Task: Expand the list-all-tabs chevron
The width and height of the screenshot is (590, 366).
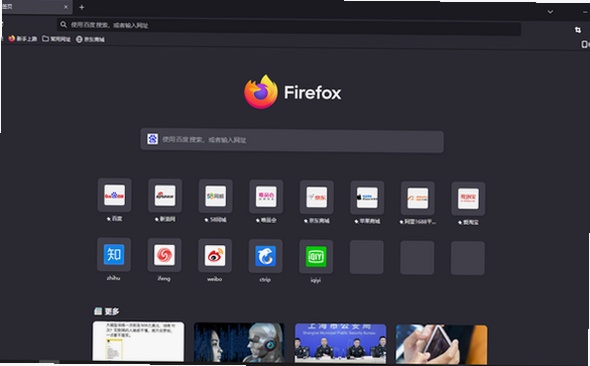Action: click(x=550, y=12)
